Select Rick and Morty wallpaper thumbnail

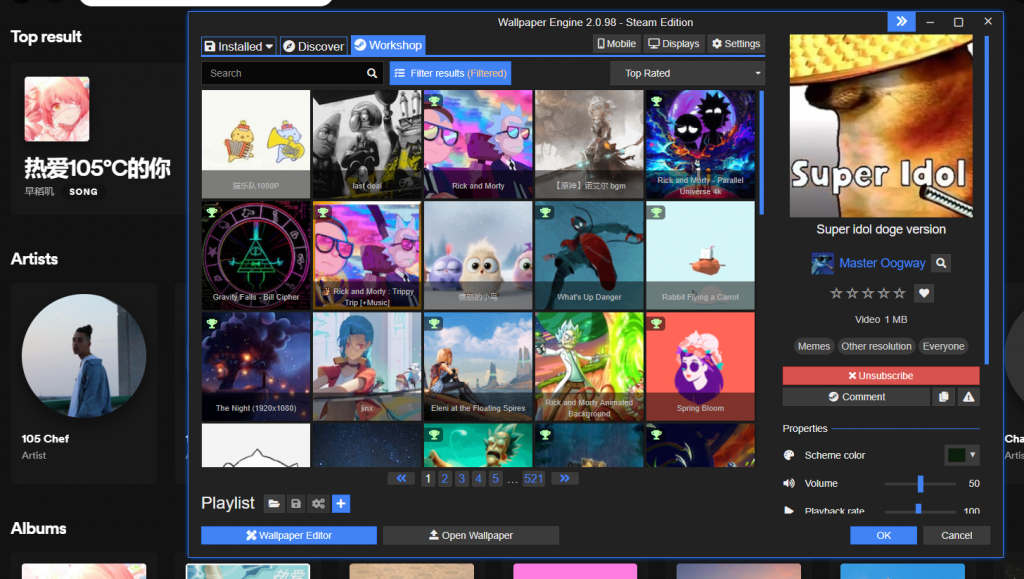pos(478,144)
